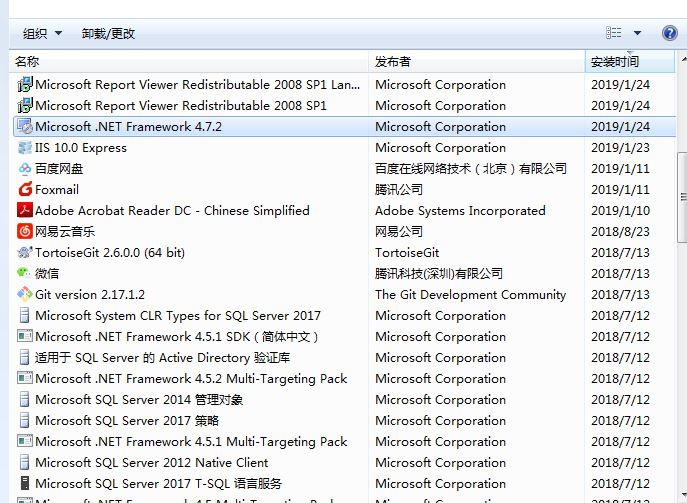Click publisher '网易公司' cell
The image size is (687, 503).
click(x=399, y=231)
